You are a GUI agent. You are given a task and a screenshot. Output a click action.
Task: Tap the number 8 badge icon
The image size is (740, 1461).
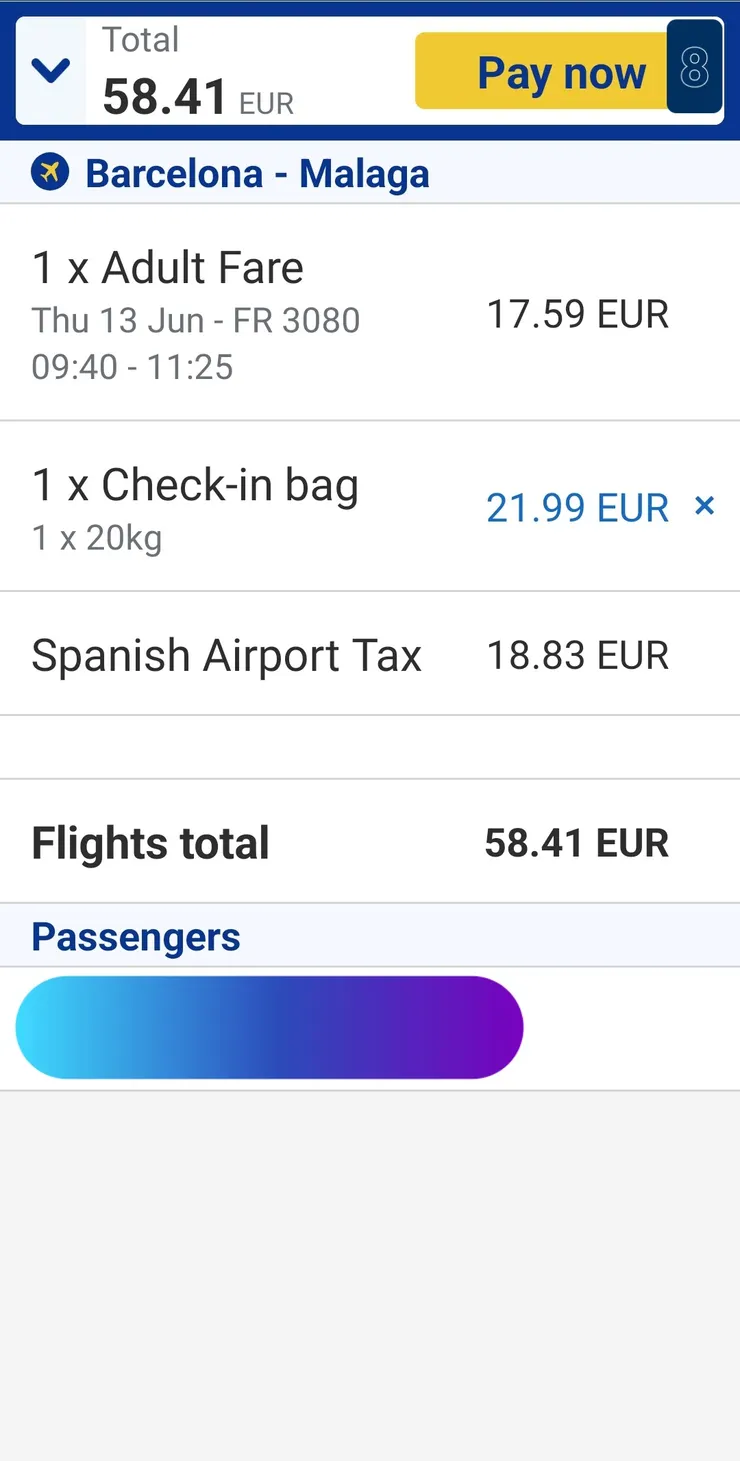[694, 67]
